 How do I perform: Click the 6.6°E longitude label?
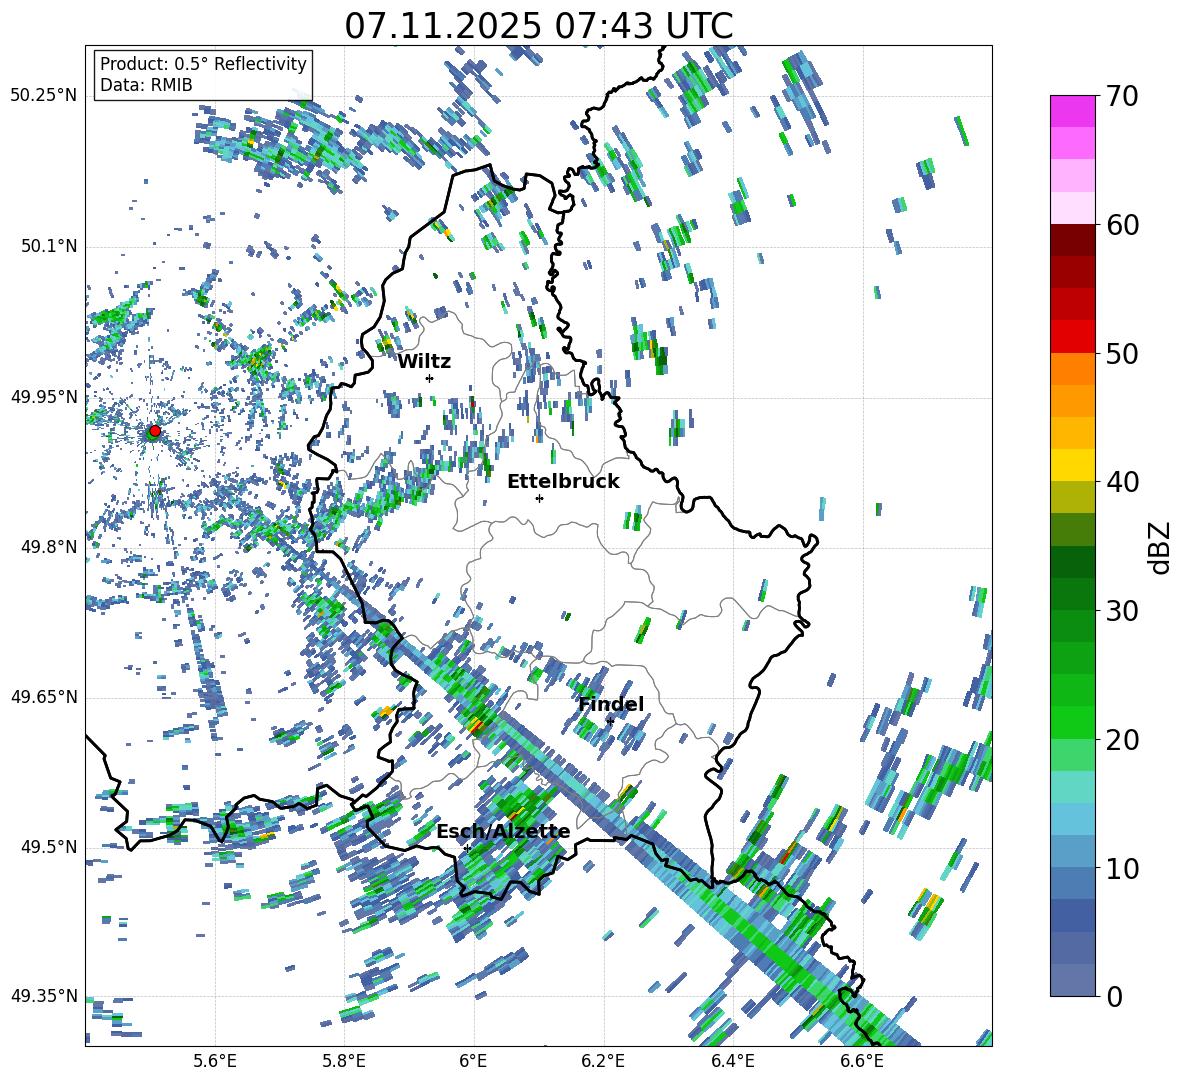coord(862,1061)
